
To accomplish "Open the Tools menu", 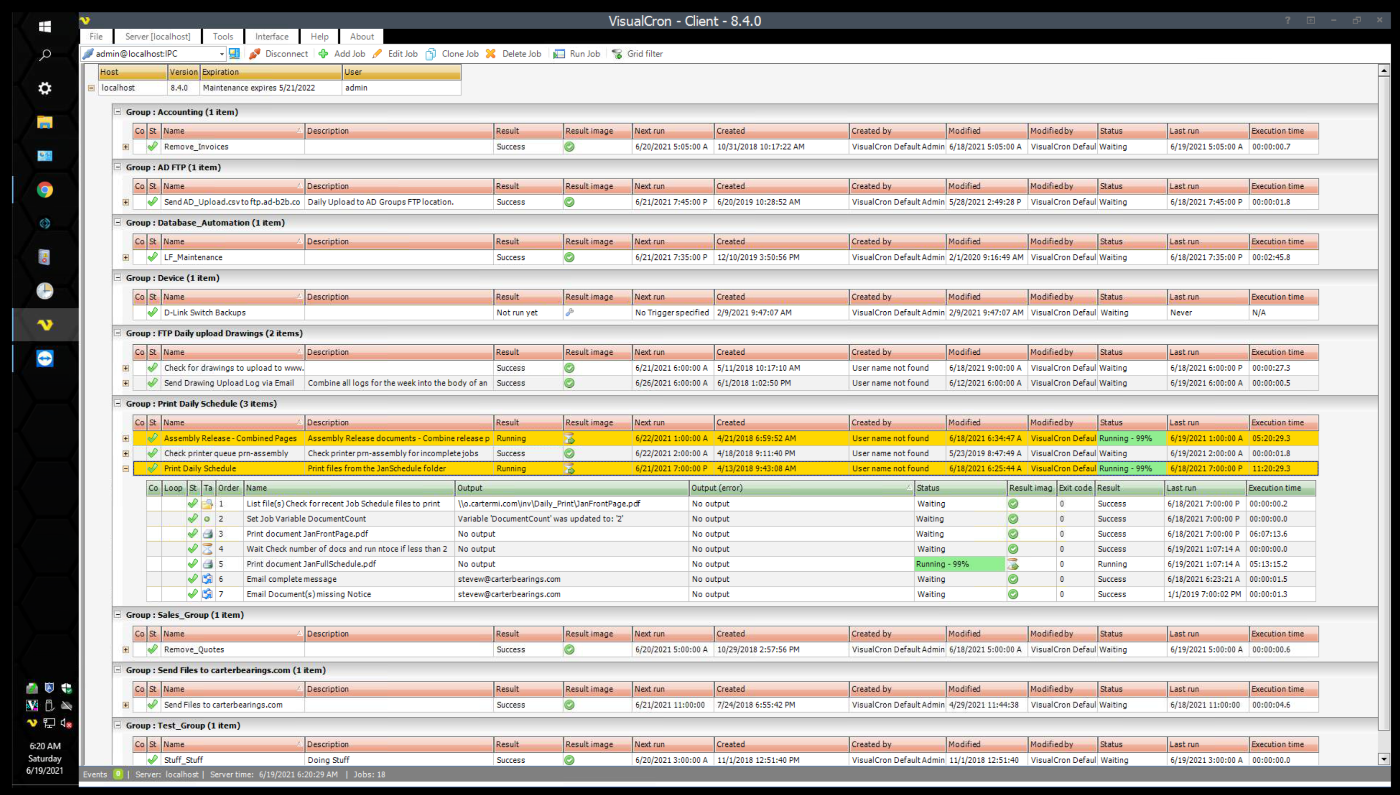I will 223,37.
